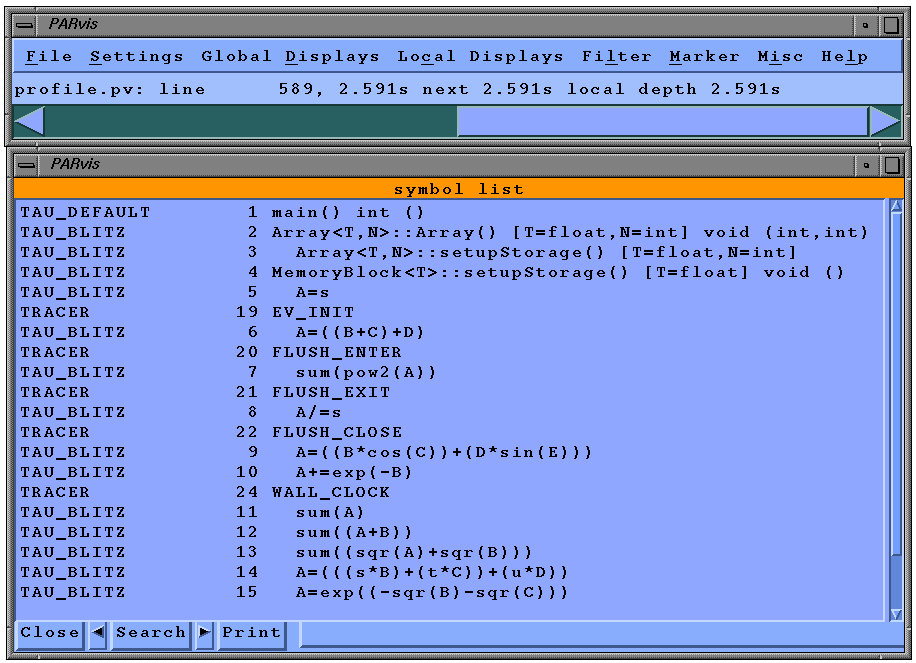Click the left arrow of the time scrollbar
This screenshot has width=916, height=663.
click(x=29, y=121)
